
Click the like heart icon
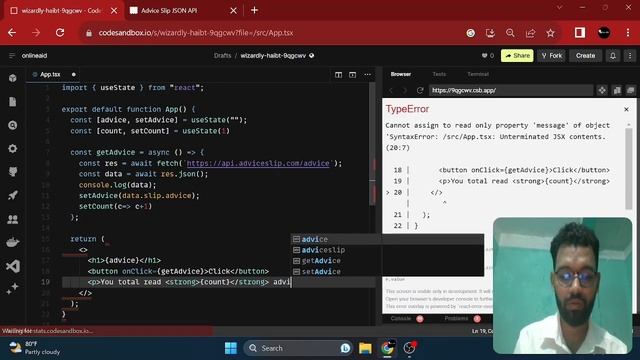(x=484, y=56)
